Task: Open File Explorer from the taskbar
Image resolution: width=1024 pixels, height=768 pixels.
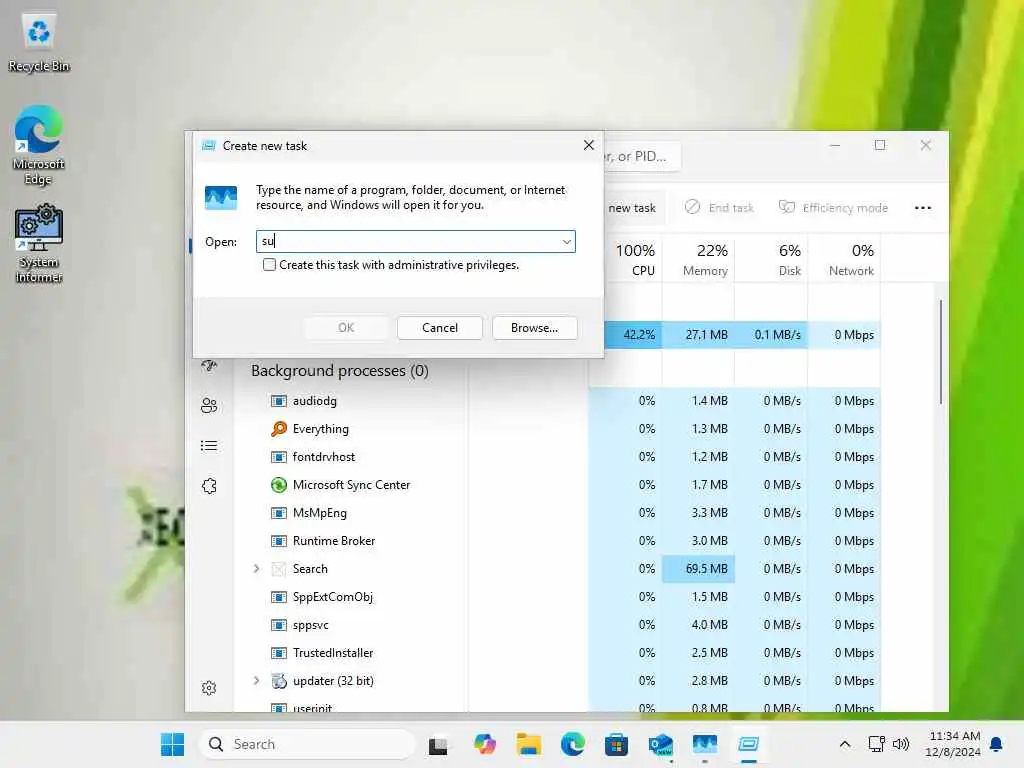Action: pyautogui.click(x=528, y=744)
